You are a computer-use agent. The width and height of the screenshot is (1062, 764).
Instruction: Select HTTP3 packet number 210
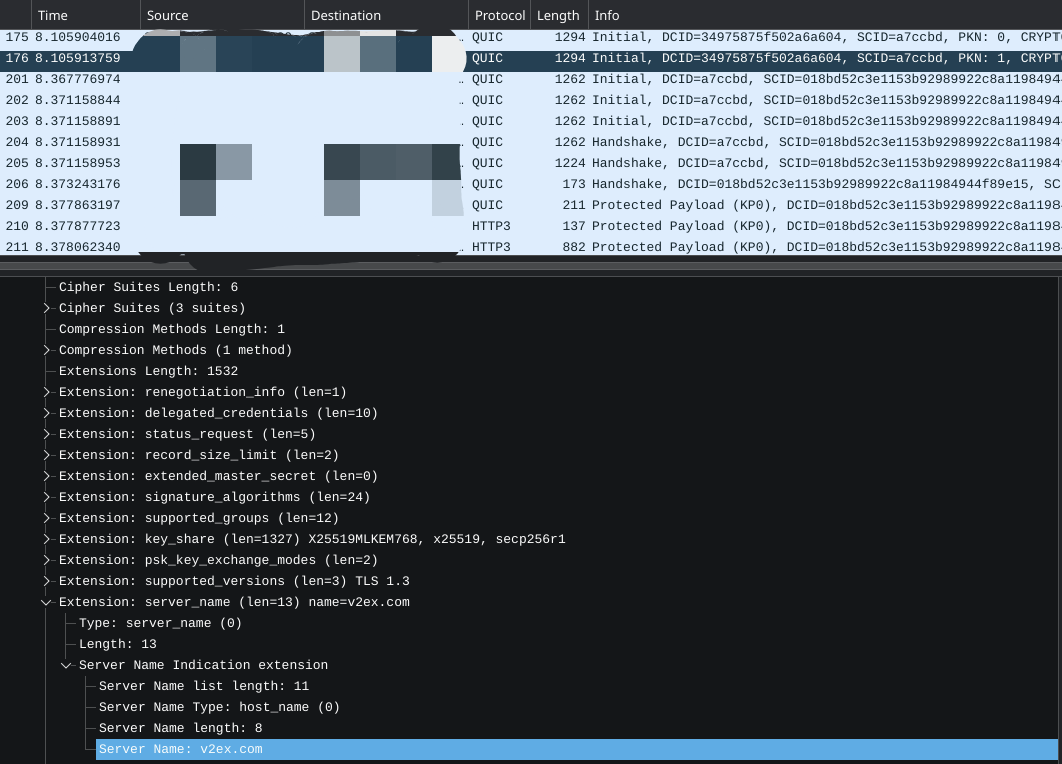tap(600, 226)
